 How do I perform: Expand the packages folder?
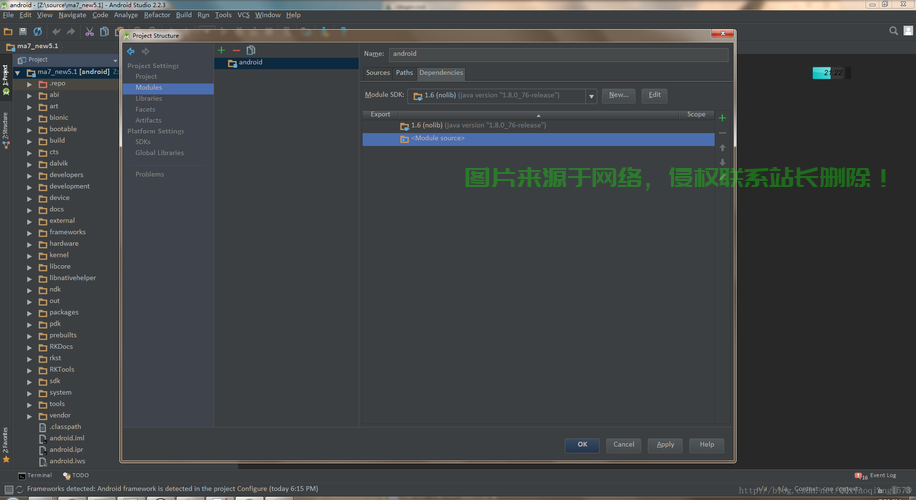(x=29, y=312)
